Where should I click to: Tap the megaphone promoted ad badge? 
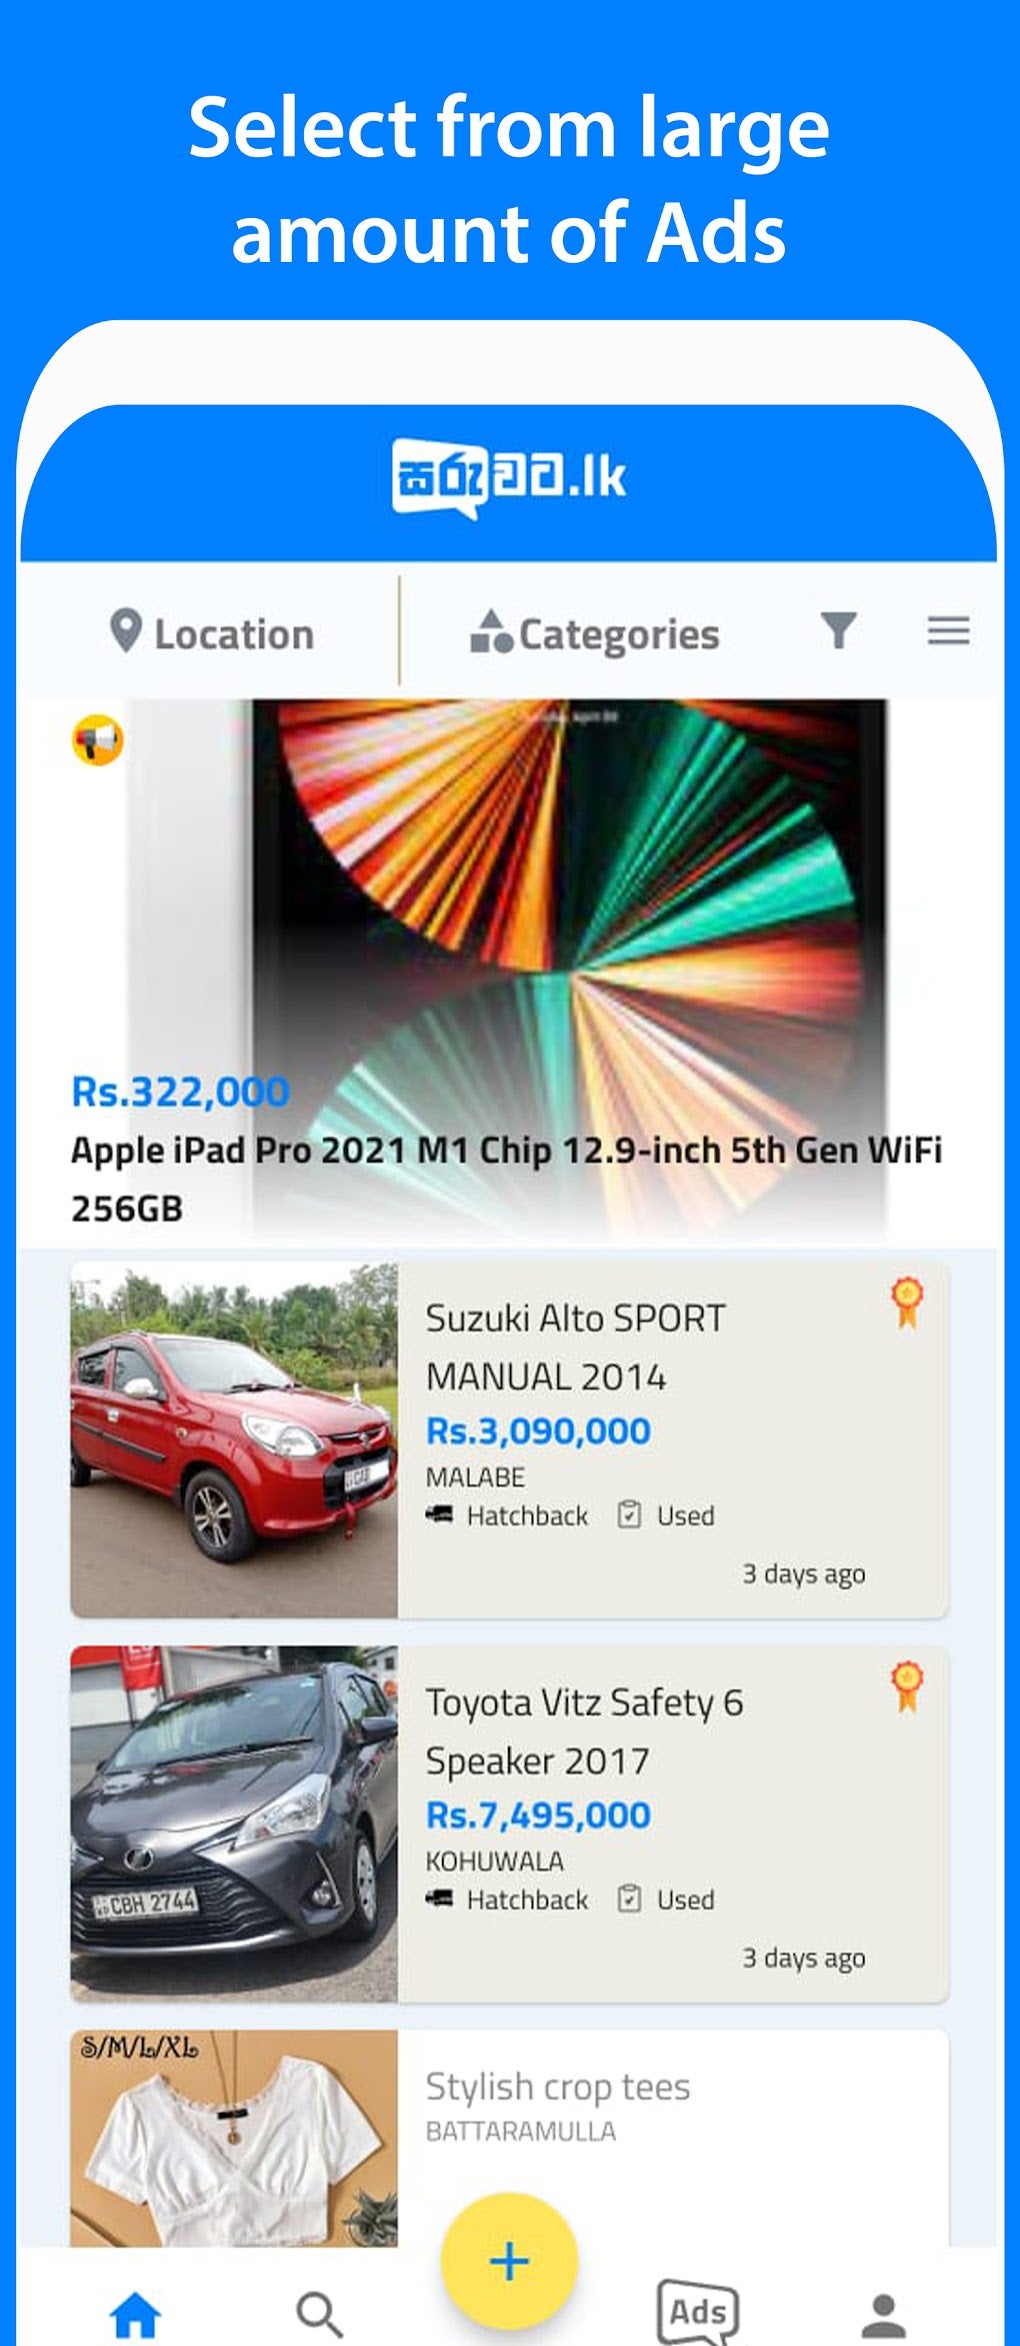click(x=98, y=741)
